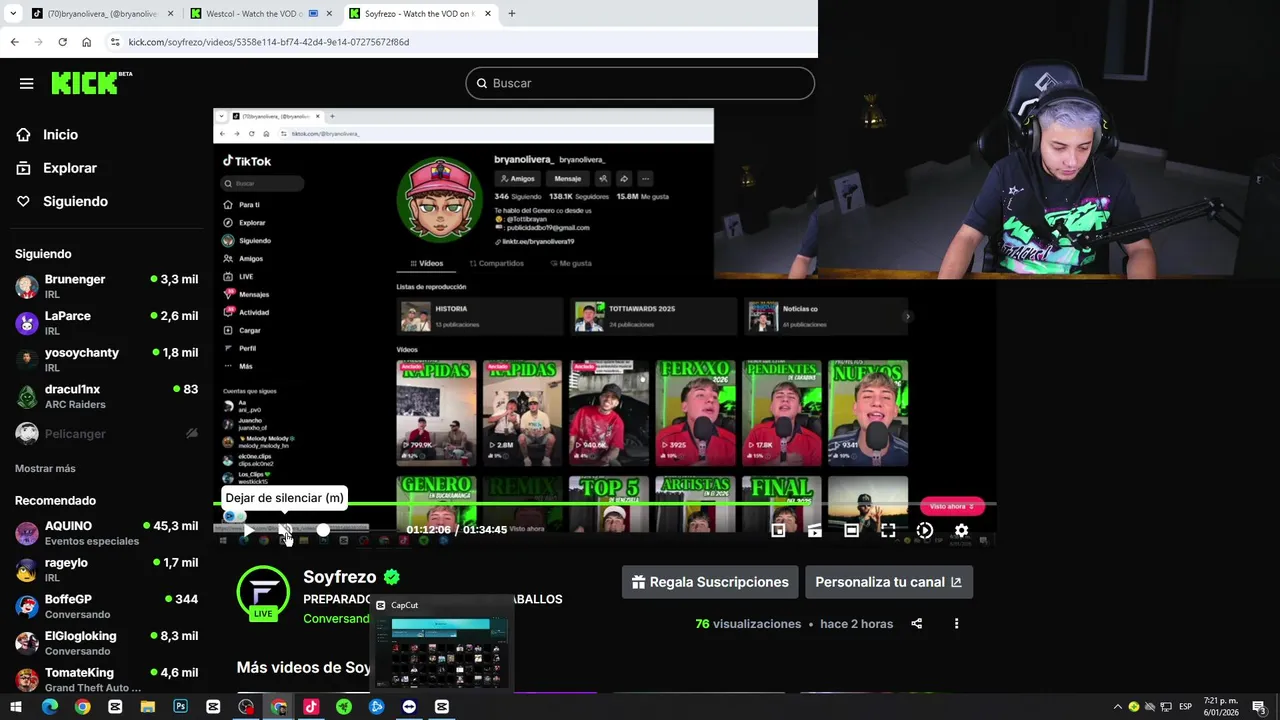Play the VOD with the play button
This screenshot has width=1280, height=720.
coord(249,531)
